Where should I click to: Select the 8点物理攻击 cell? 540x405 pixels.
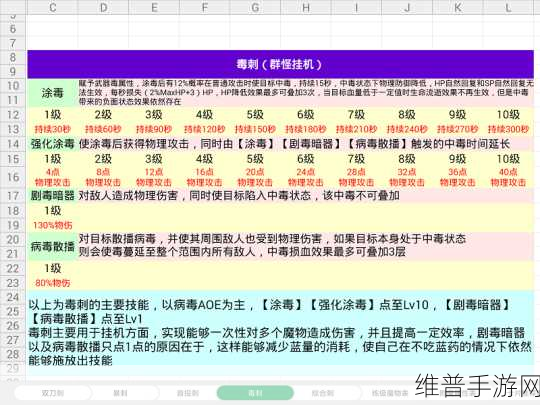(103, 177)
